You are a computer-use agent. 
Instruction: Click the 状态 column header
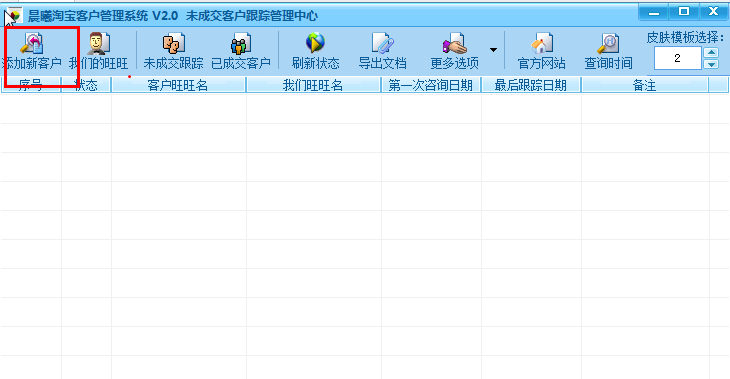coord(86,85)
